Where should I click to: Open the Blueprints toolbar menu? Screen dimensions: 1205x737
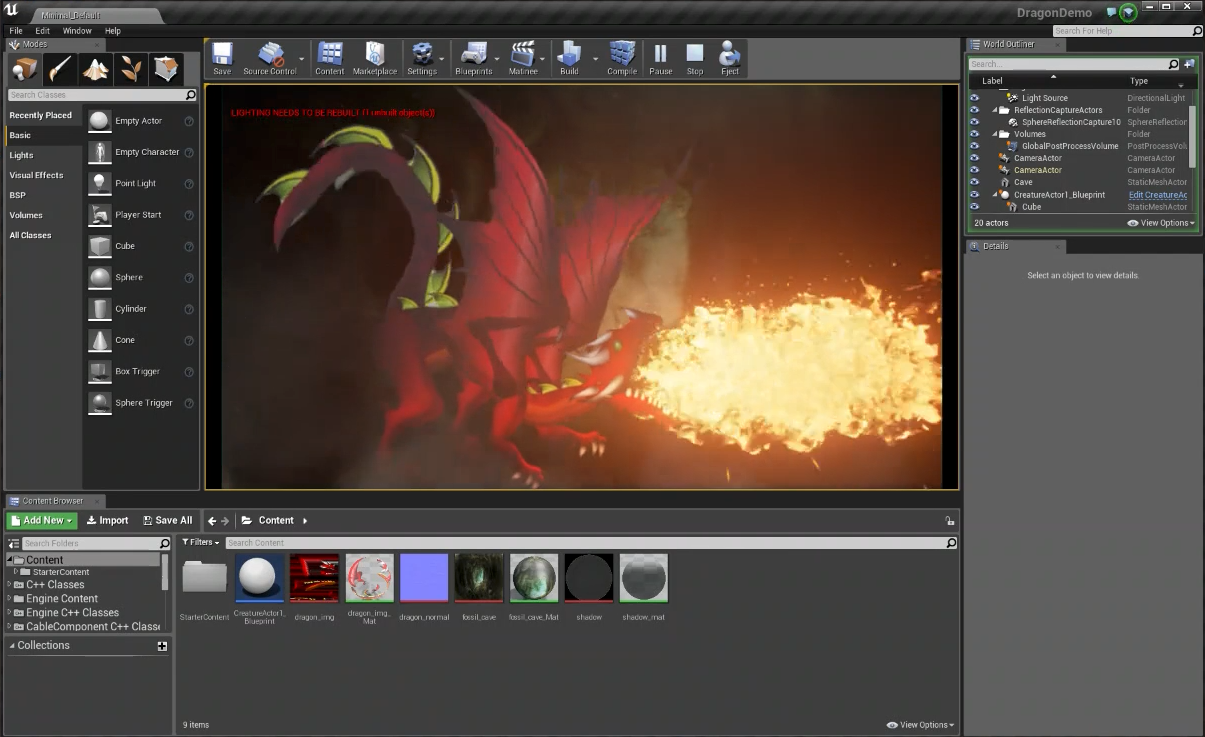coord(474,58)
